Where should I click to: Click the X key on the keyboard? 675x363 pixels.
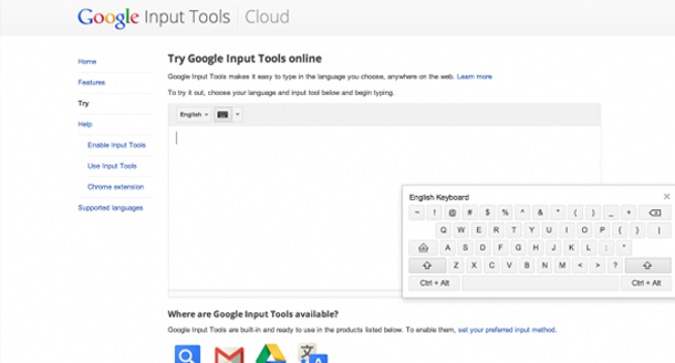click(474, 266)
